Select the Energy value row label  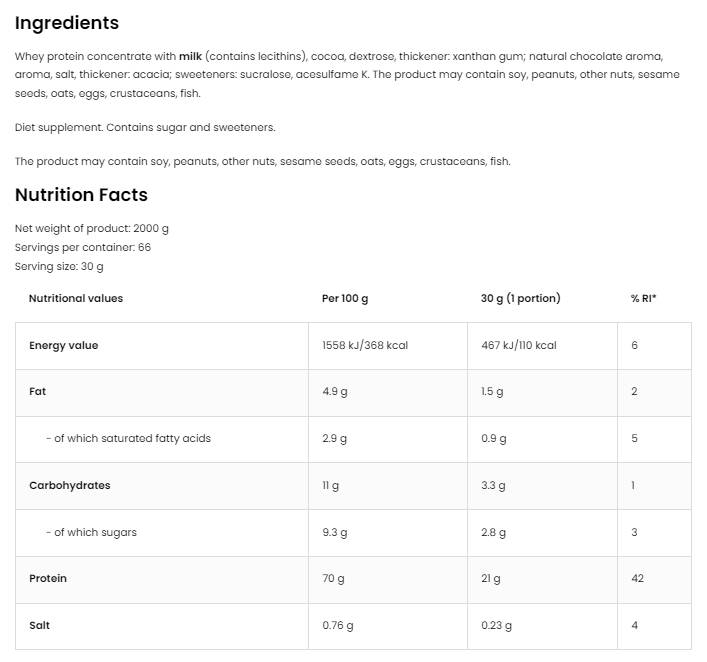point(64,346)
